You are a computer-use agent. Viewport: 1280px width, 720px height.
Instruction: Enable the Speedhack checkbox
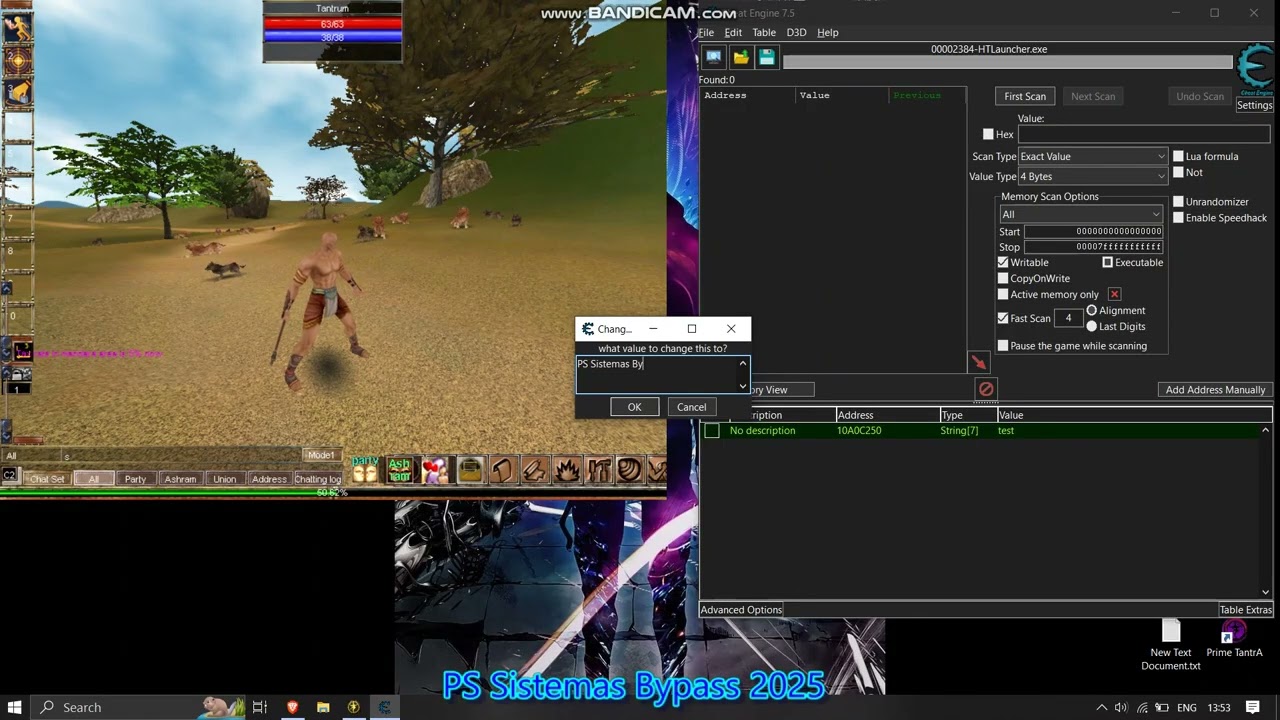pos(1178,217)
